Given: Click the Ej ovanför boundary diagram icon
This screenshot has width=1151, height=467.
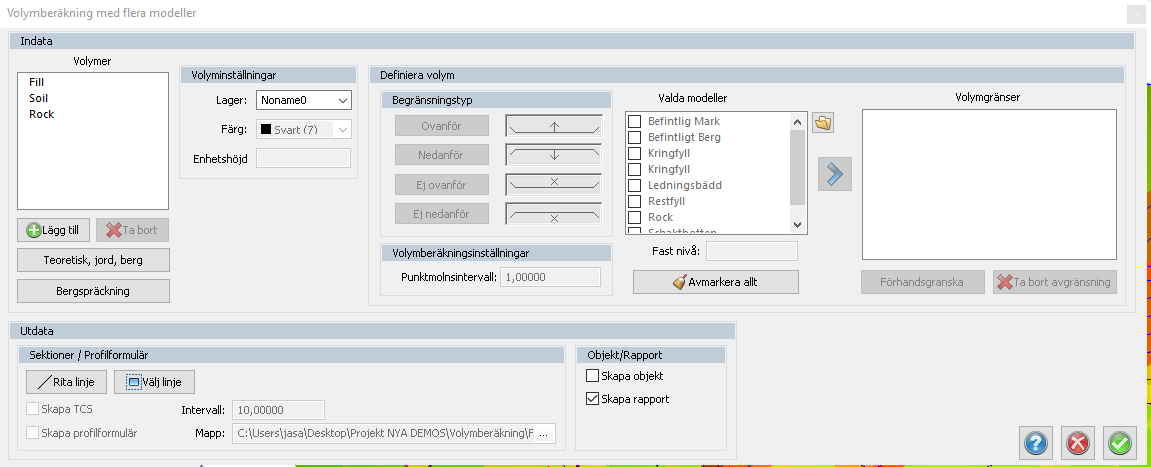Looking at the screenshot, I should tap(553, 184).
